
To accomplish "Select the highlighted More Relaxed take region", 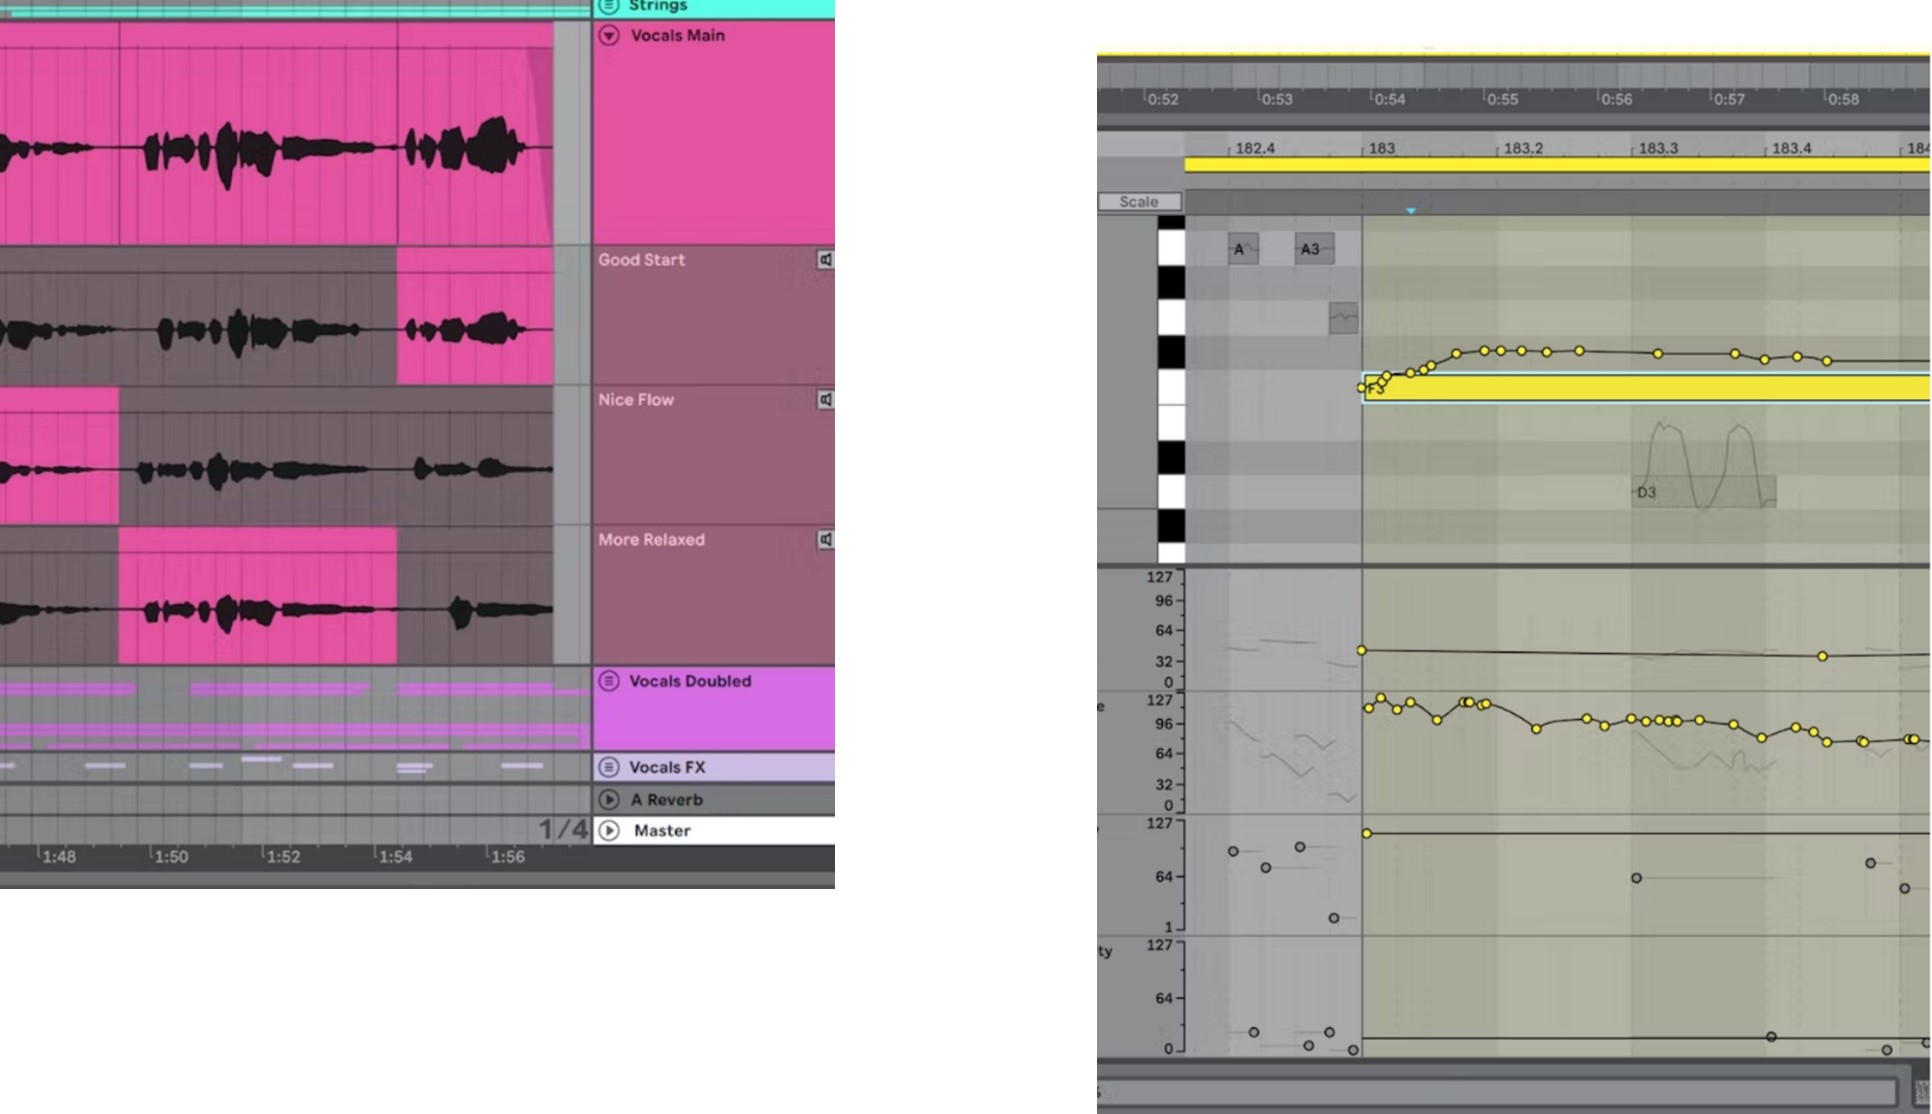I will (x=258, y=596).
